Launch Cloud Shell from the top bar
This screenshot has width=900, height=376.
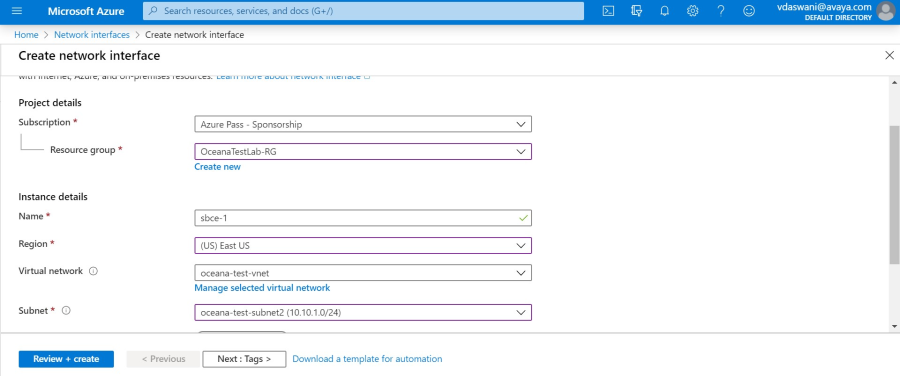608,11
